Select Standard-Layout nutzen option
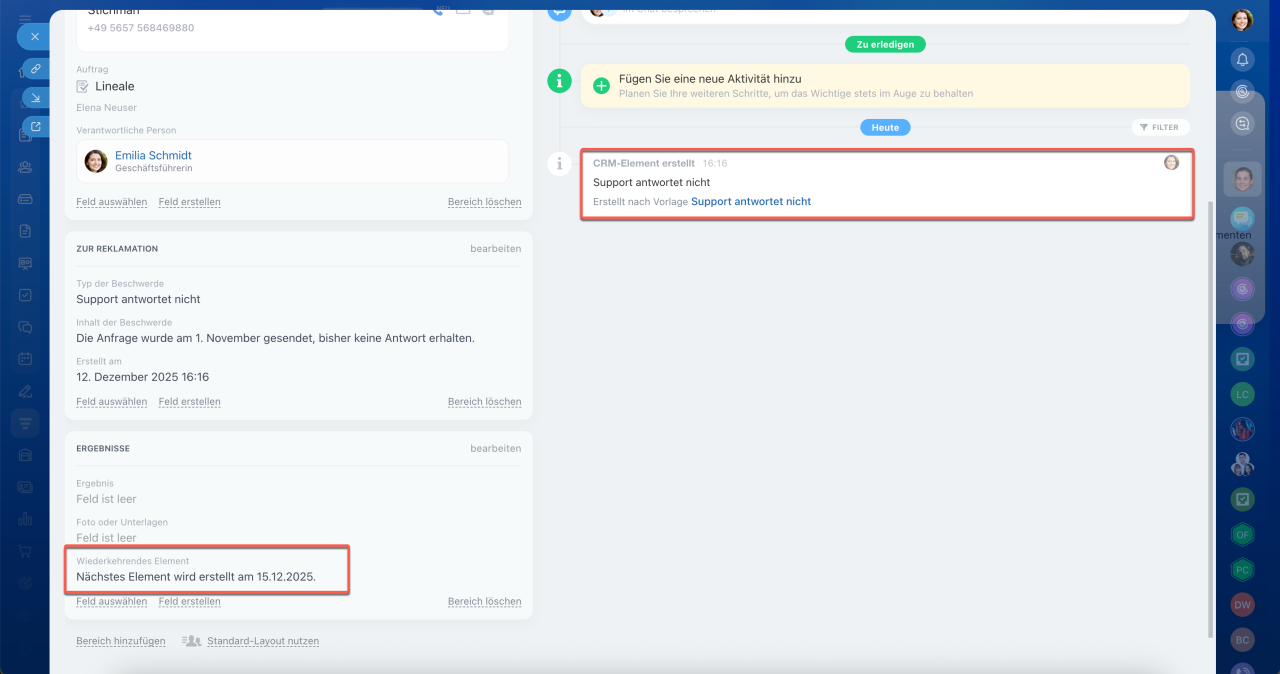The width and height of the screenshot is (1280, 674). (x=262, y=641)
